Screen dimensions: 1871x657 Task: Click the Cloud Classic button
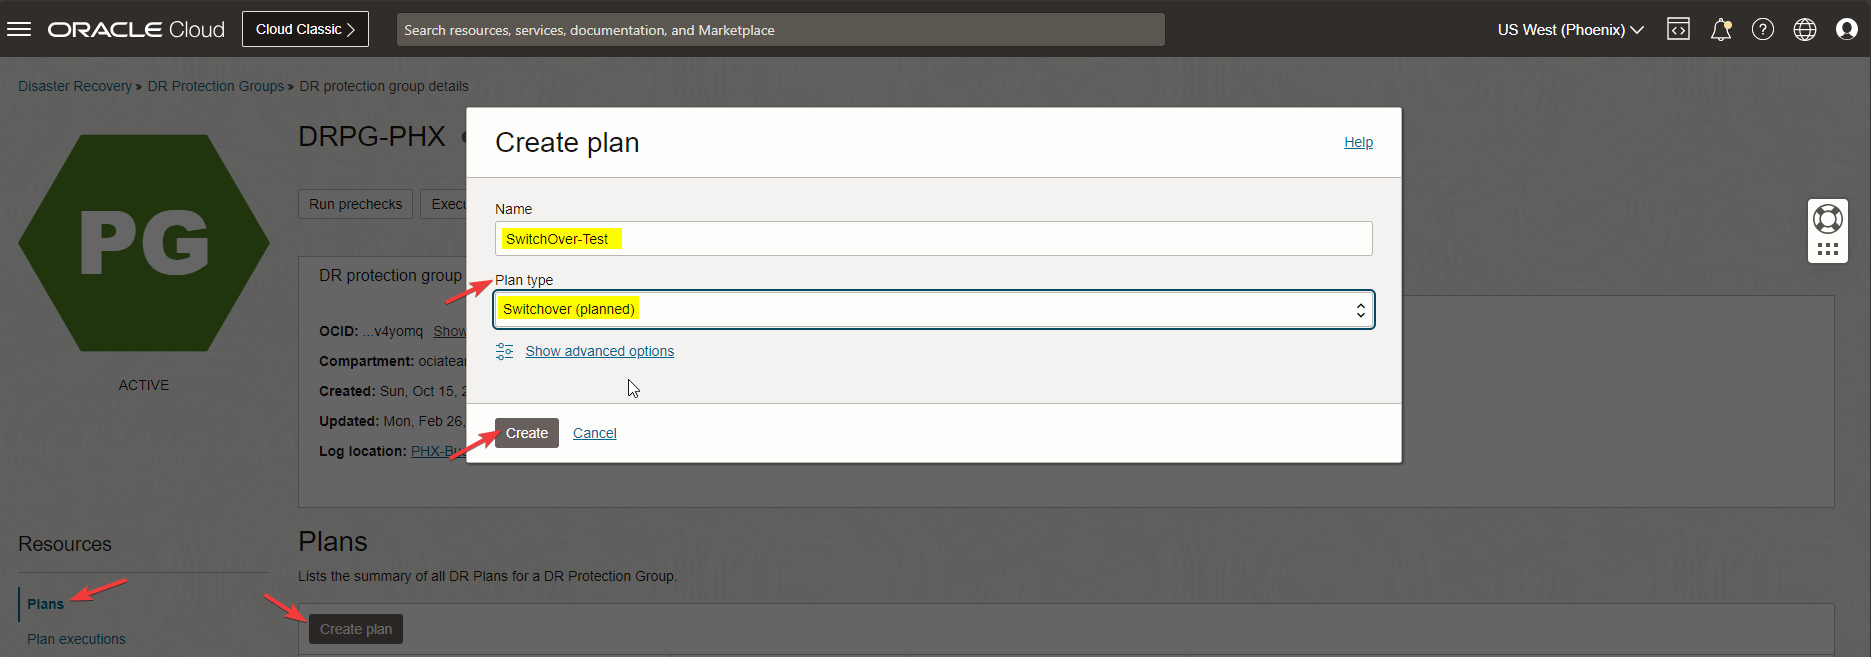(305, 29)
